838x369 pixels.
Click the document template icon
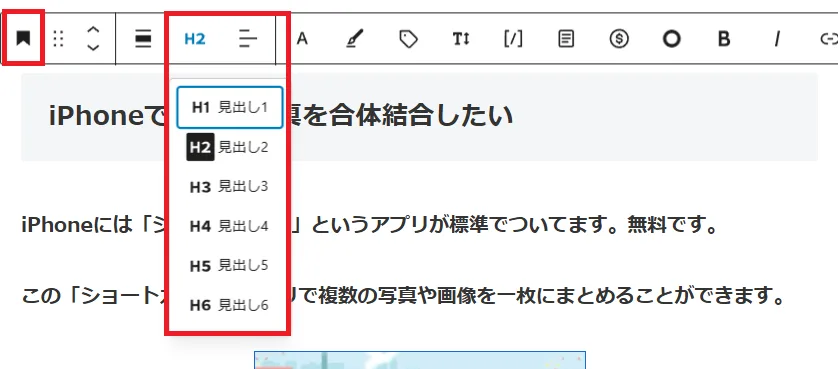[x=566, y=39]
